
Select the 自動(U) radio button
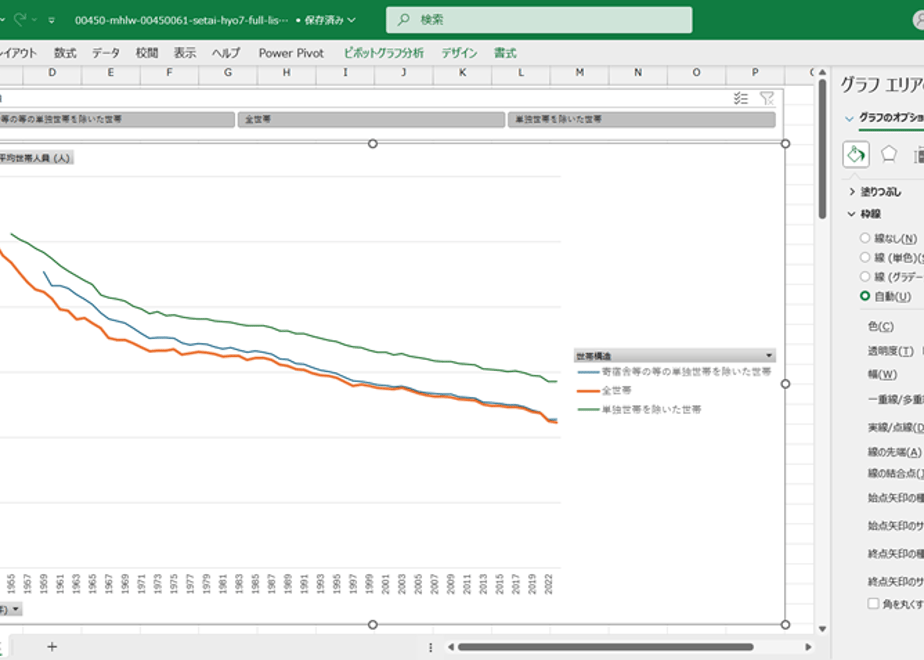pos(864,296)
